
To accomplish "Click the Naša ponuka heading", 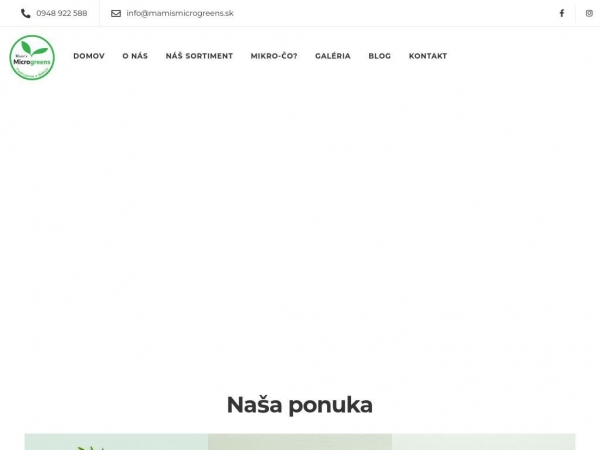I will (299, 405).
